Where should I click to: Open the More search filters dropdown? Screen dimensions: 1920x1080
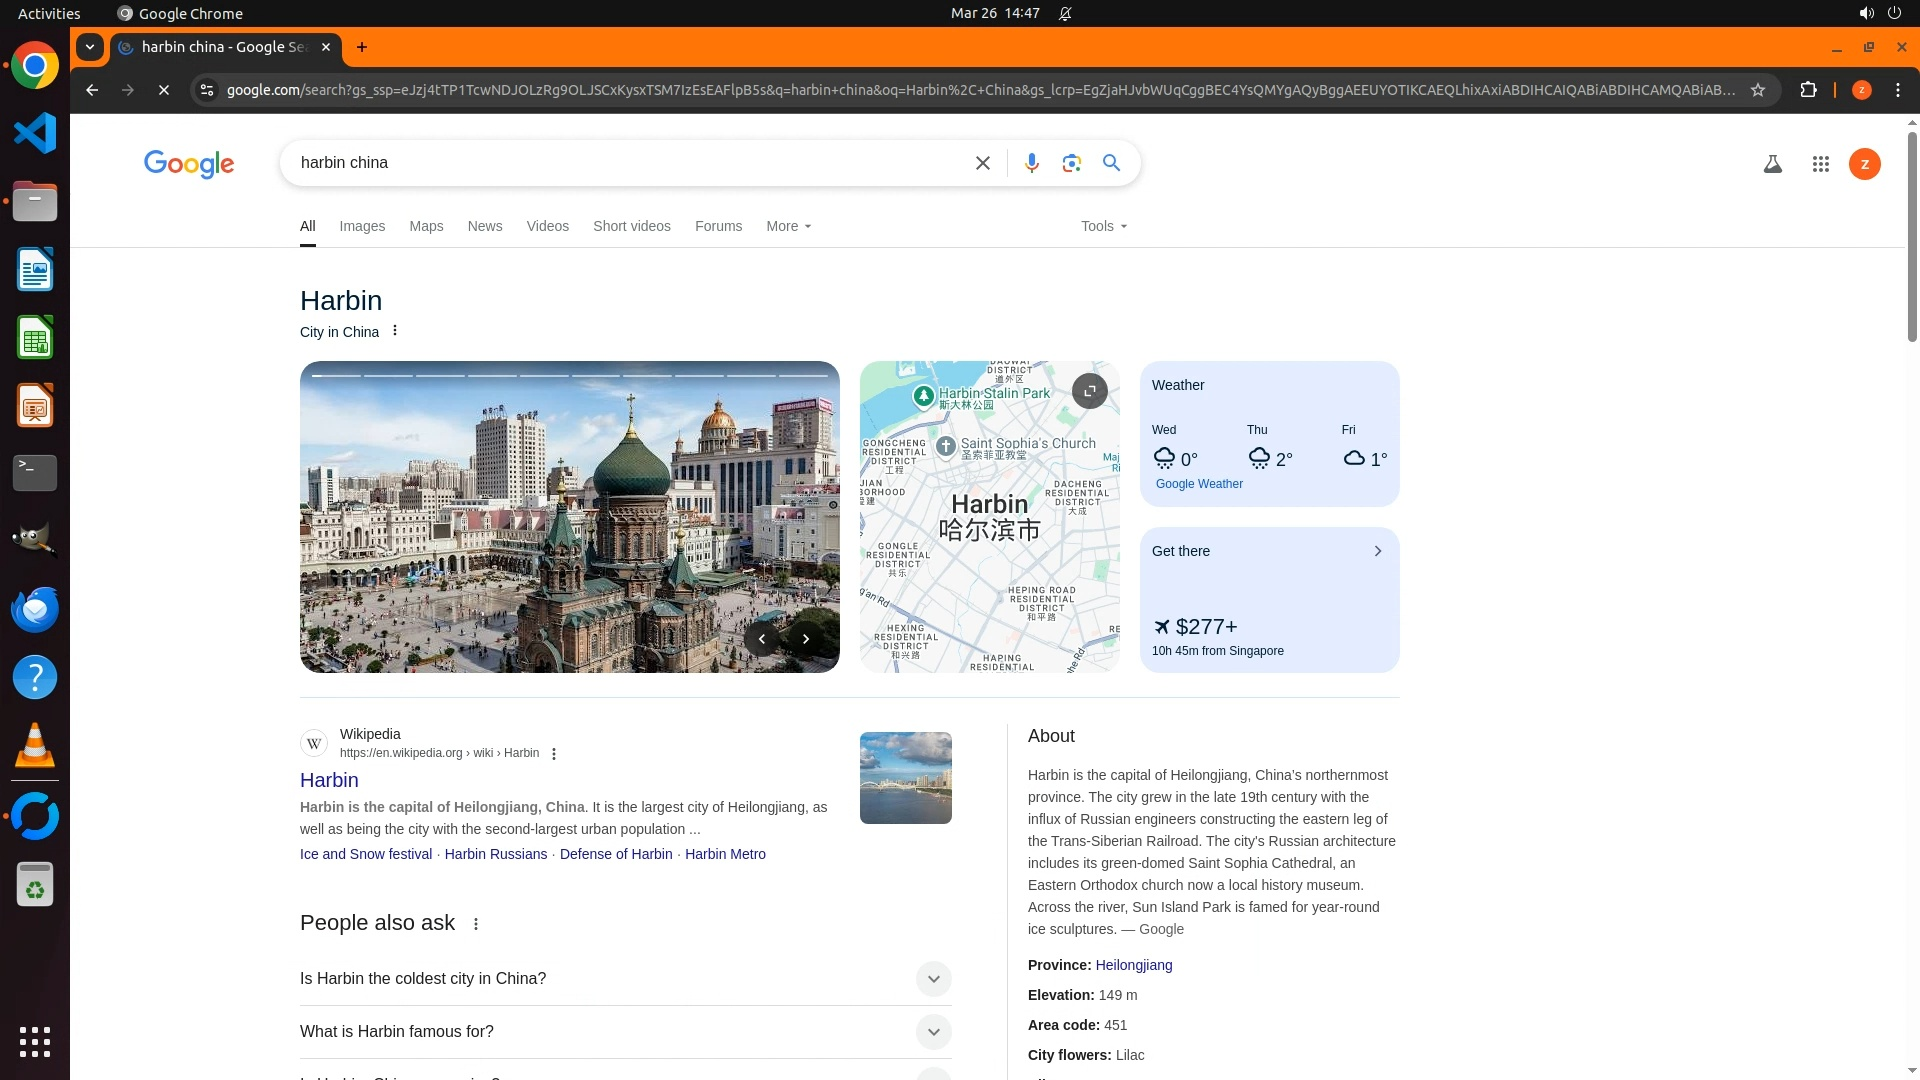tap(788, 226)
